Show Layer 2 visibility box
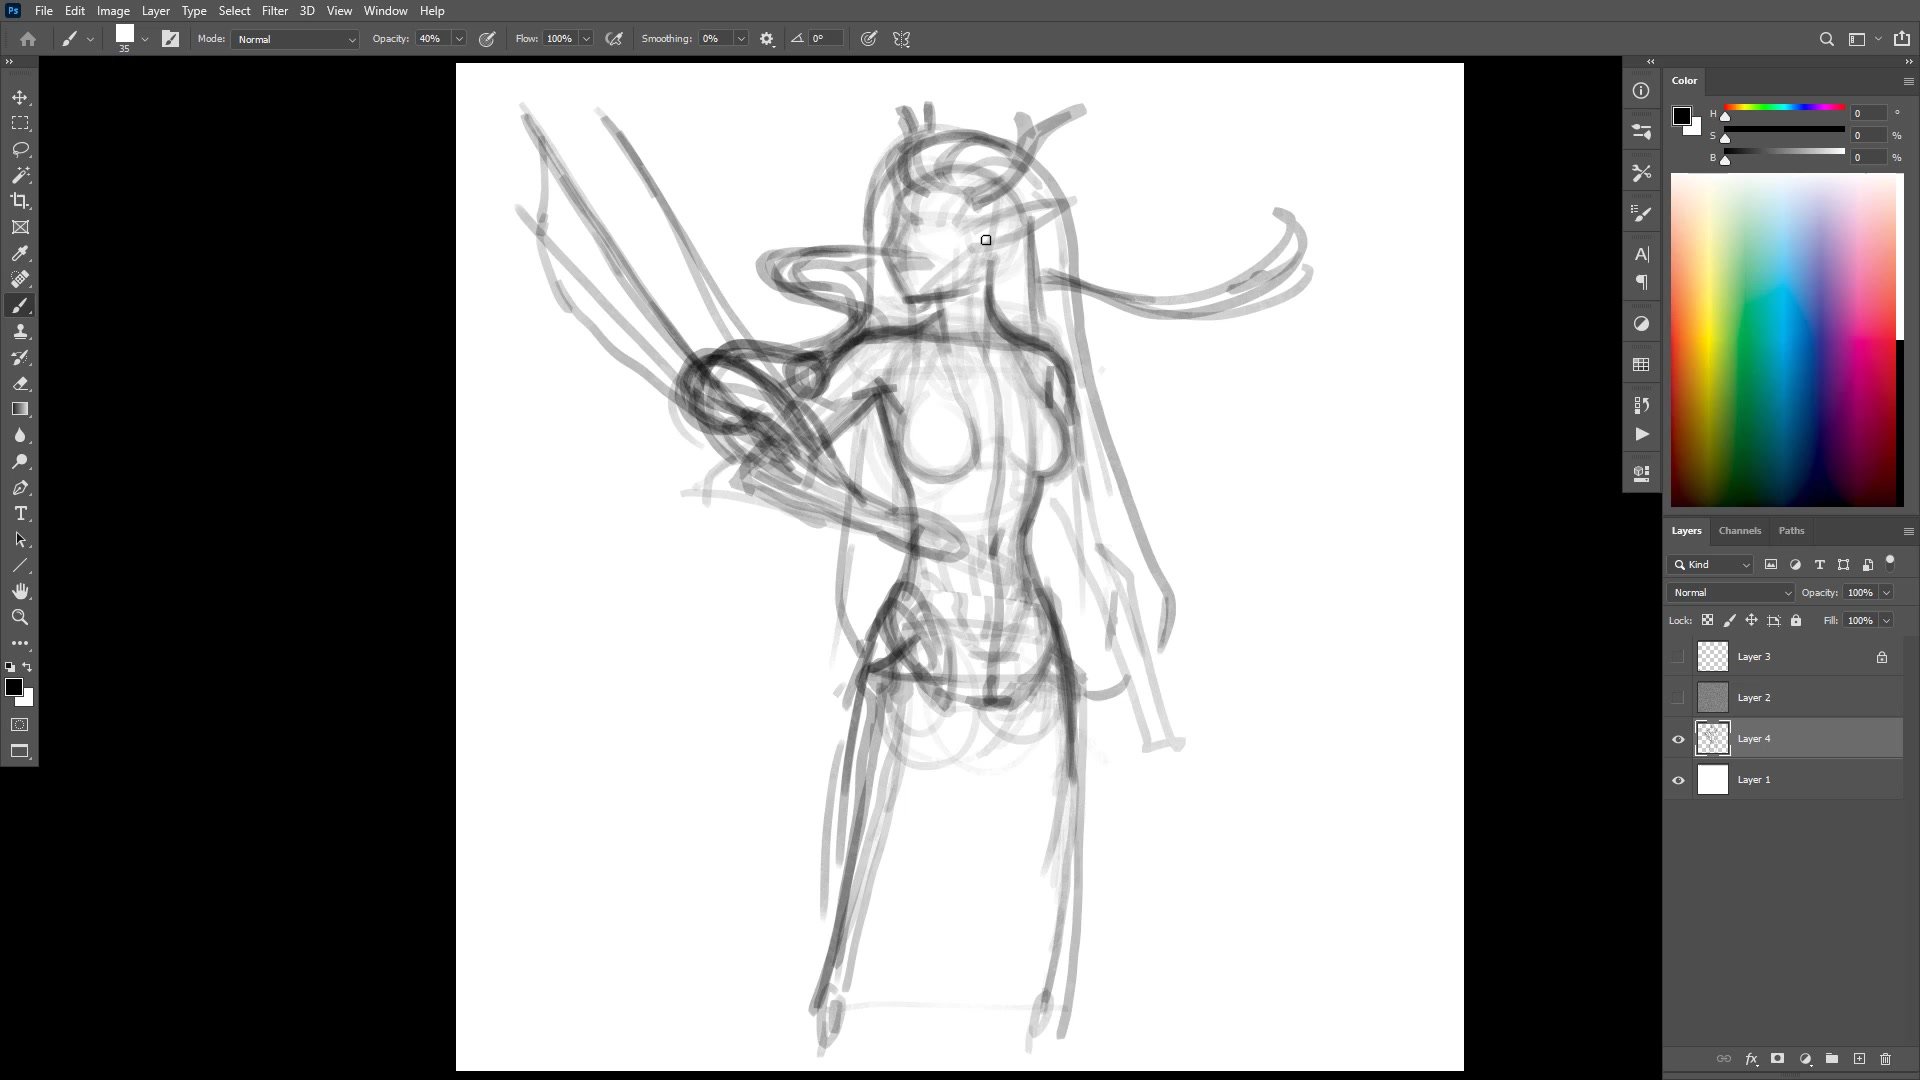The height and width of the screenshot is (1080, 1920). tap(1678, 698)
